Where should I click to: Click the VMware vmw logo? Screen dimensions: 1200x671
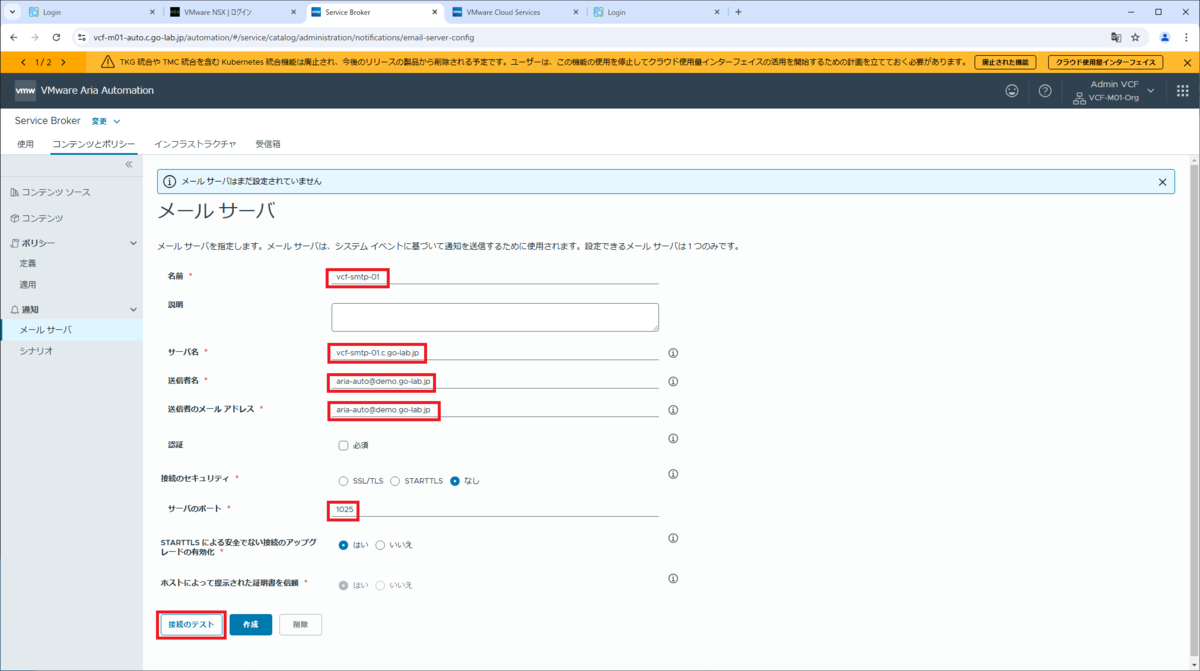[x=25, y=90]
